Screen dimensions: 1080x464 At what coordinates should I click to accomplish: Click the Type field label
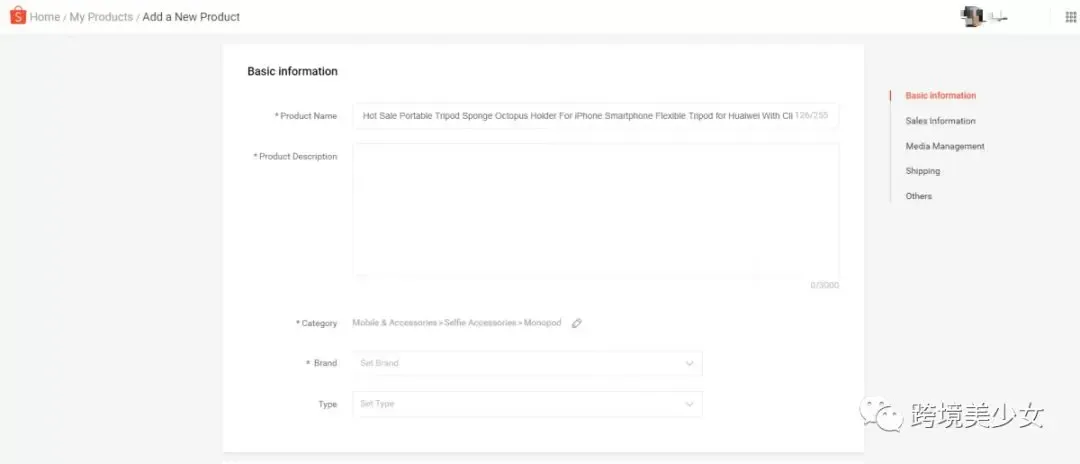328,405
